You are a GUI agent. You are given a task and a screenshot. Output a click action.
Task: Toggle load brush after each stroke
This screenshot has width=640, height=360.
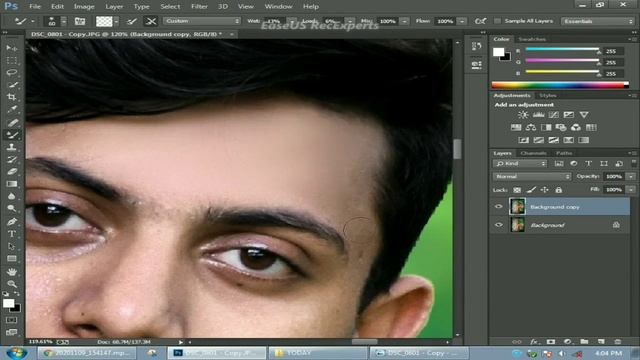[131, 21]
